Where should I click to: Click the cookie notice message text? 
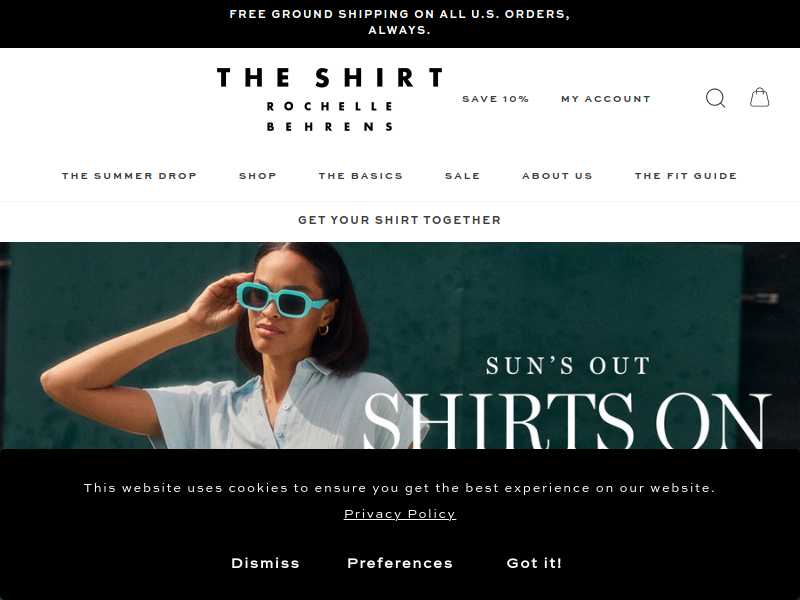click(399, 488)
